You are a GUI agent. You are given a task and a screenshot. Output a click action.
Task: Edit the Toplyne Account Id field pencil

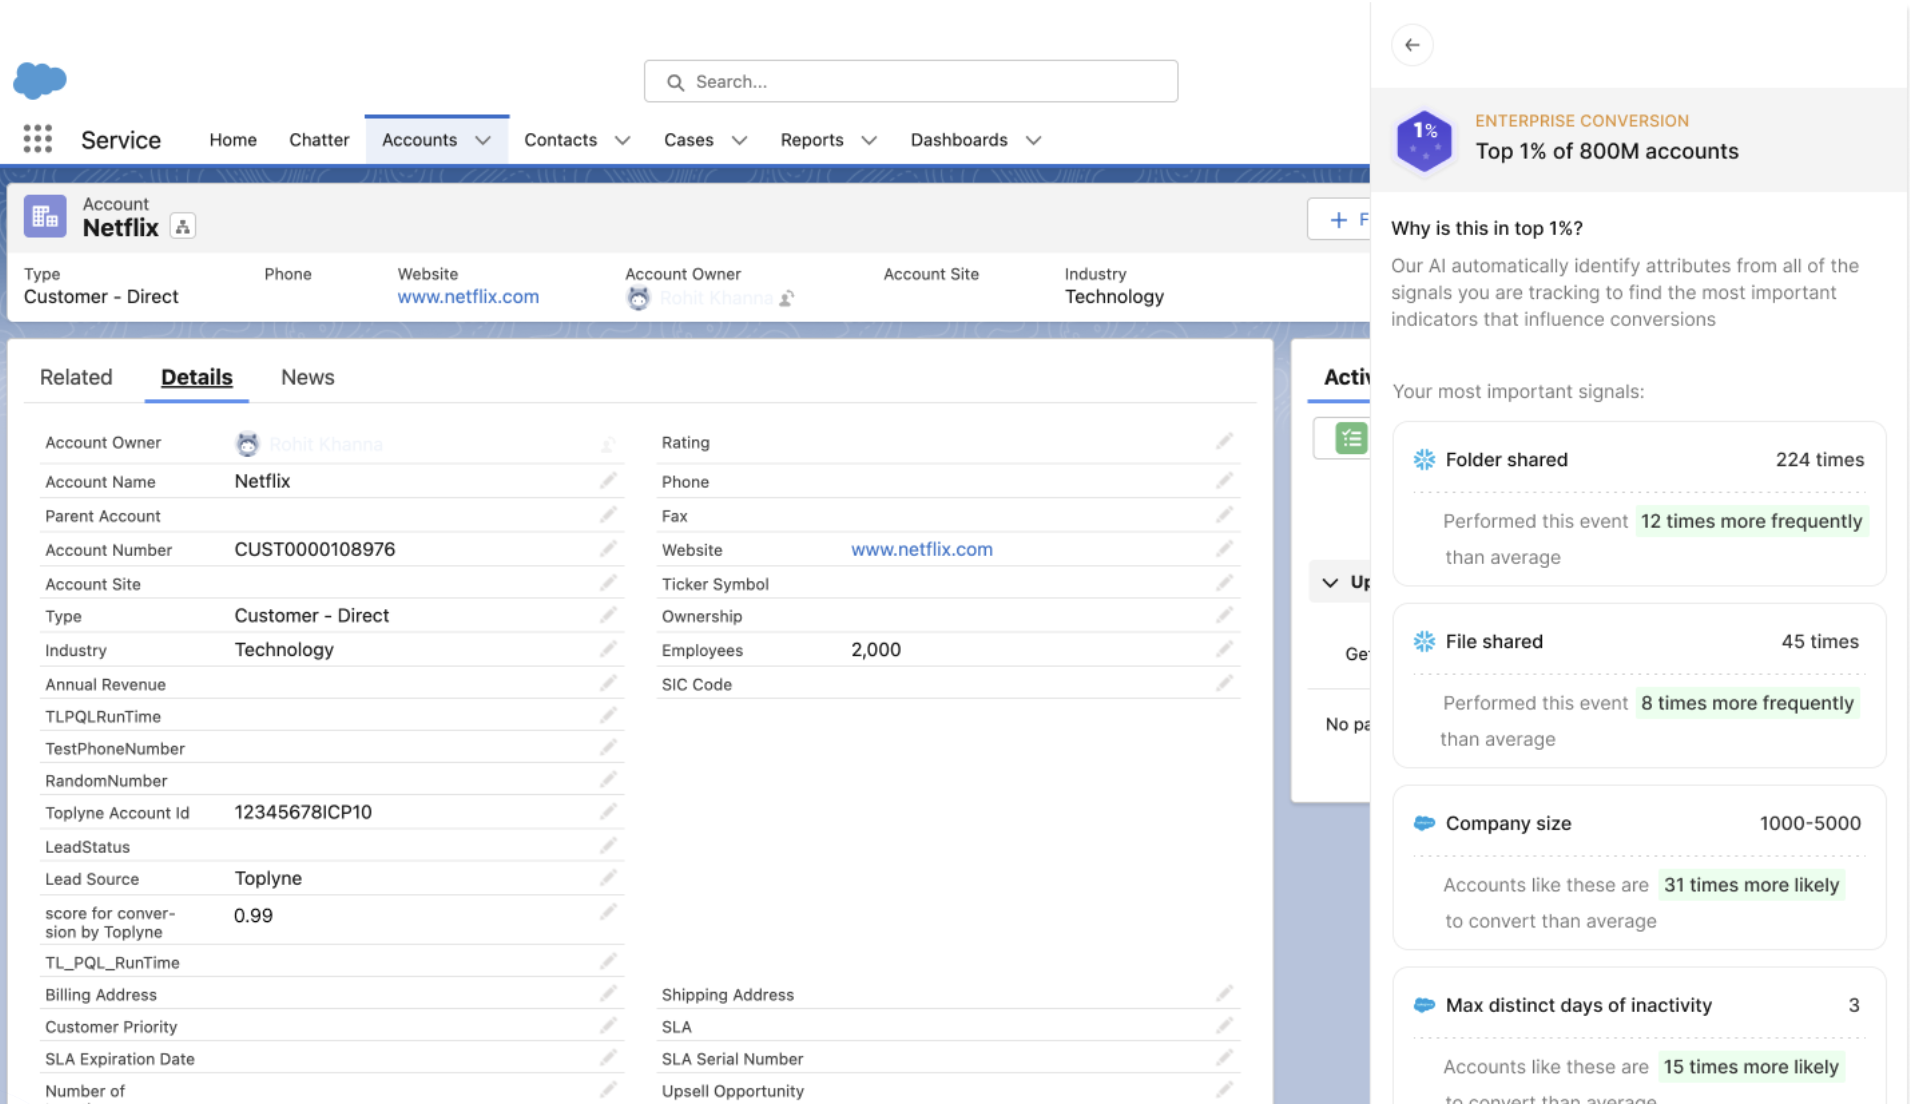tap(608, 812)
